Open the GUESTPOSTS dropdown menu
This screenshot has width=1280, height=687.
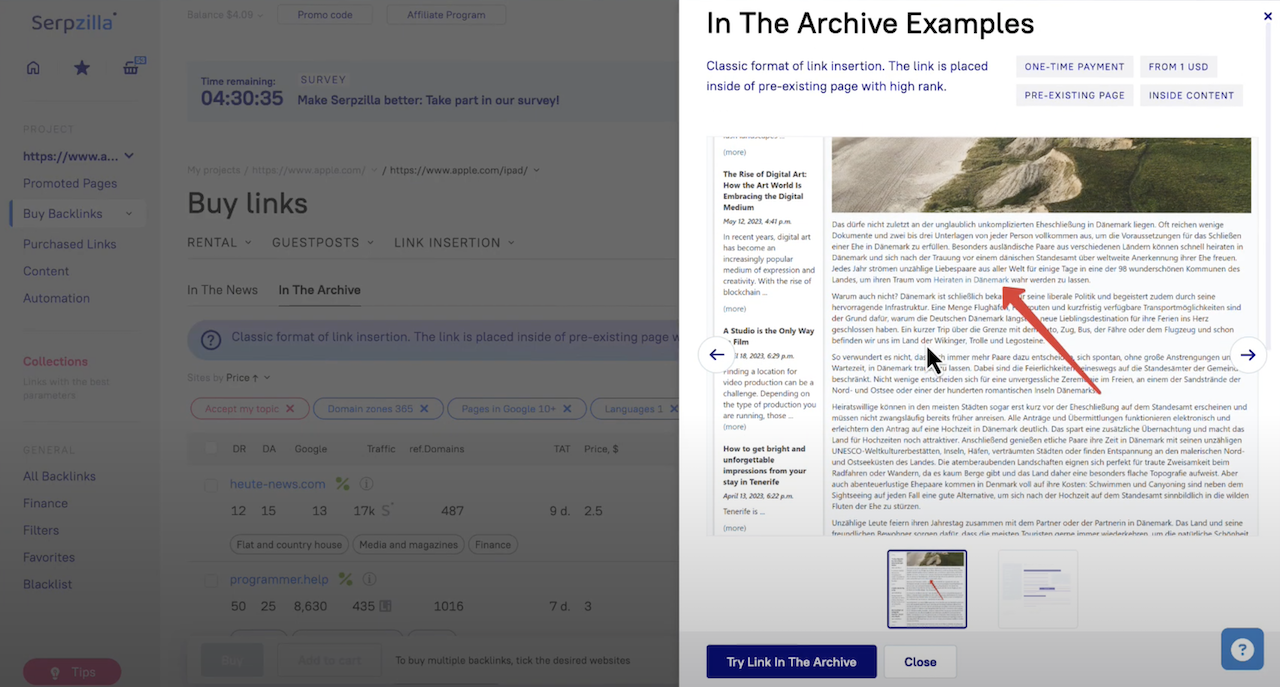point(323,242)
